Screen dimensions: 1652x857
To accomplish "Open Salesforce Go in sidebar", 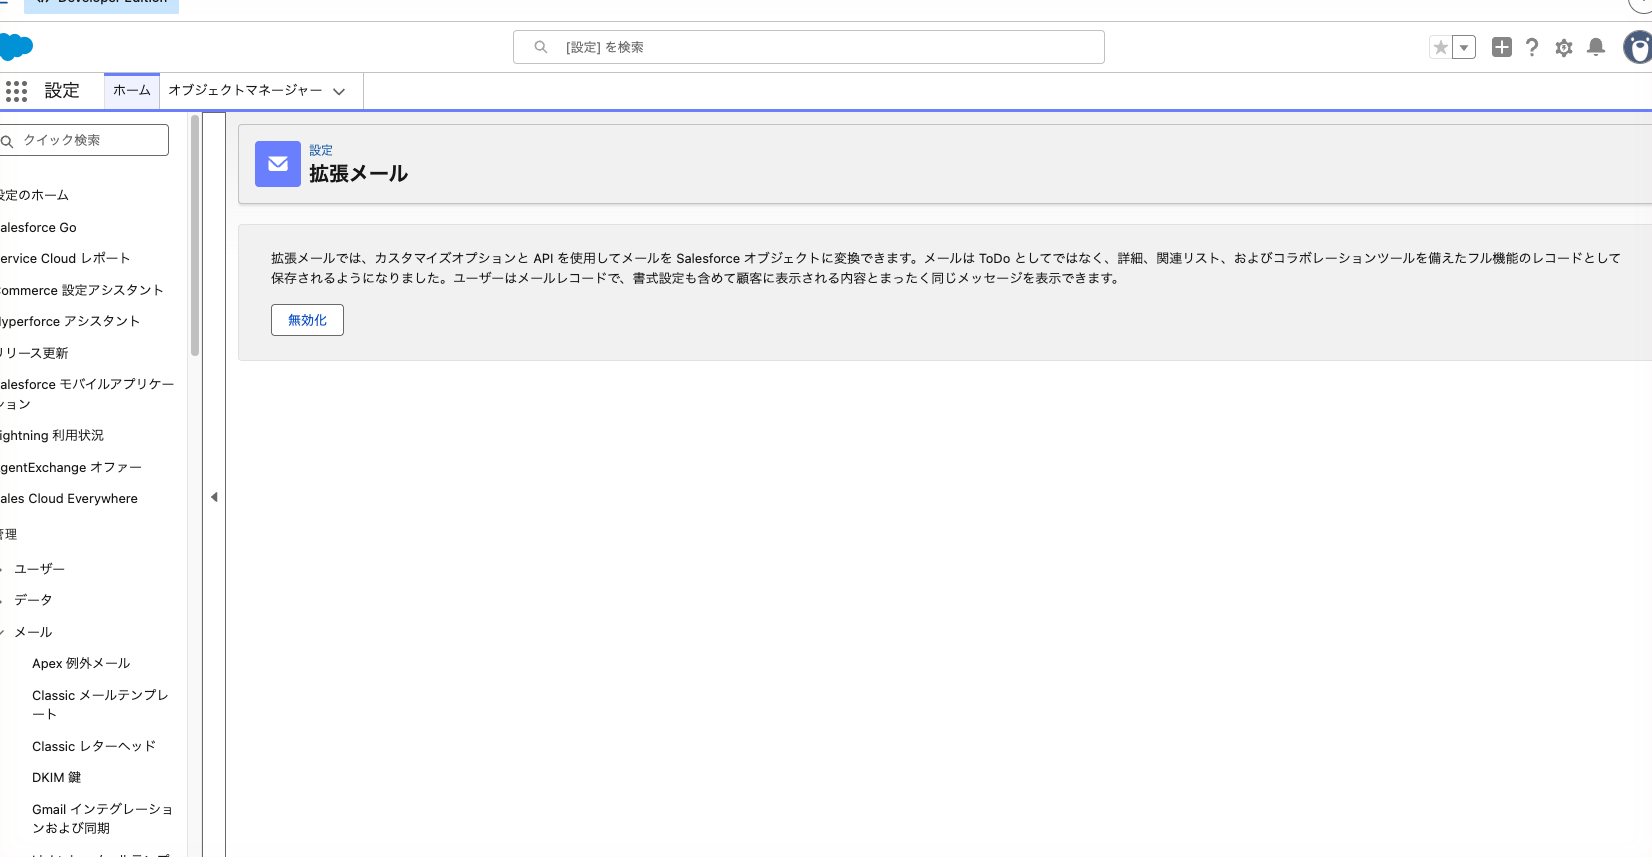I will click(38, 227).
